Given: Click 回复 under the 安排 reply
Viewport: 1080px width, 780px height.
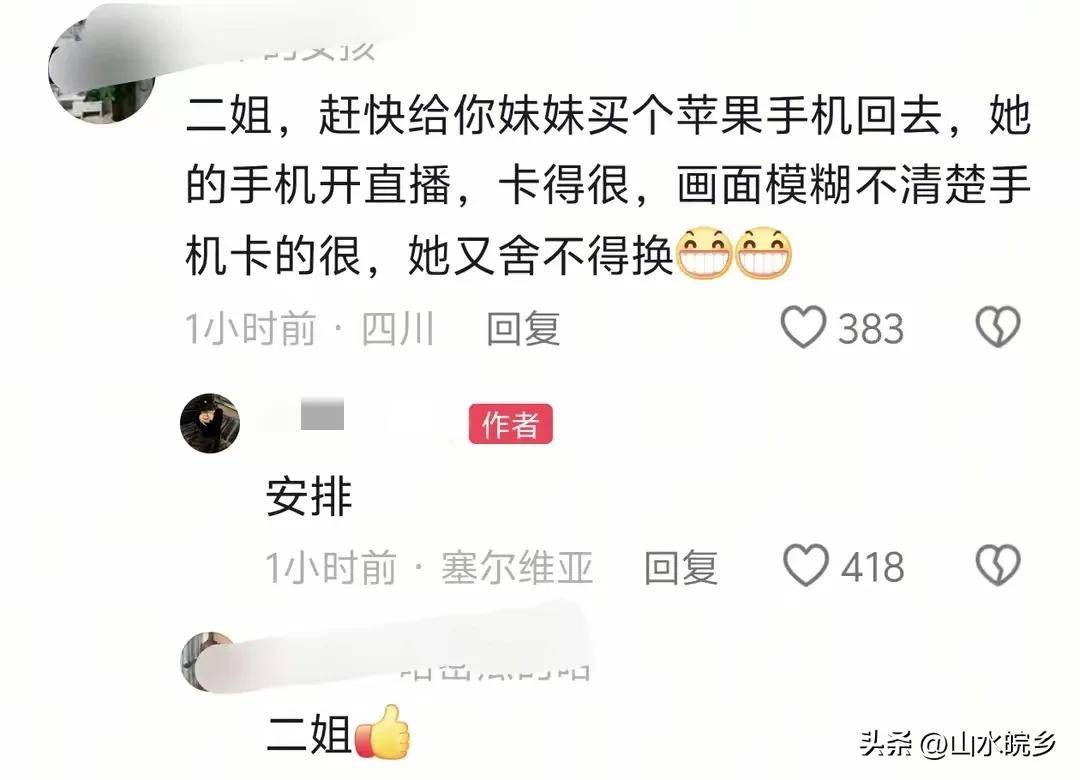Looking at the screenshot, I should coord(681,567).
